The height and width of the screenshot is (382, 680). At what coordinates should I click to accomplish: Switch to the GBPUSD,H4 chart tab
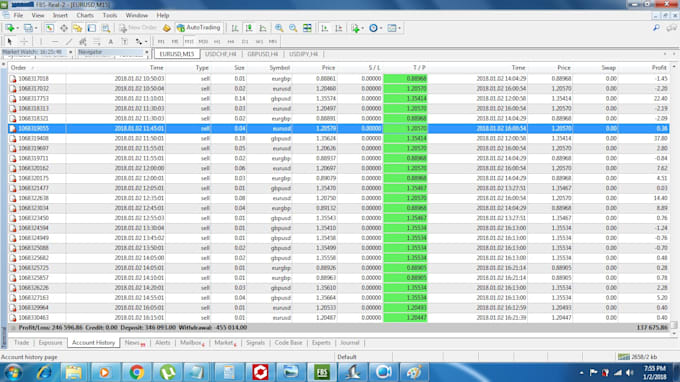263,54
